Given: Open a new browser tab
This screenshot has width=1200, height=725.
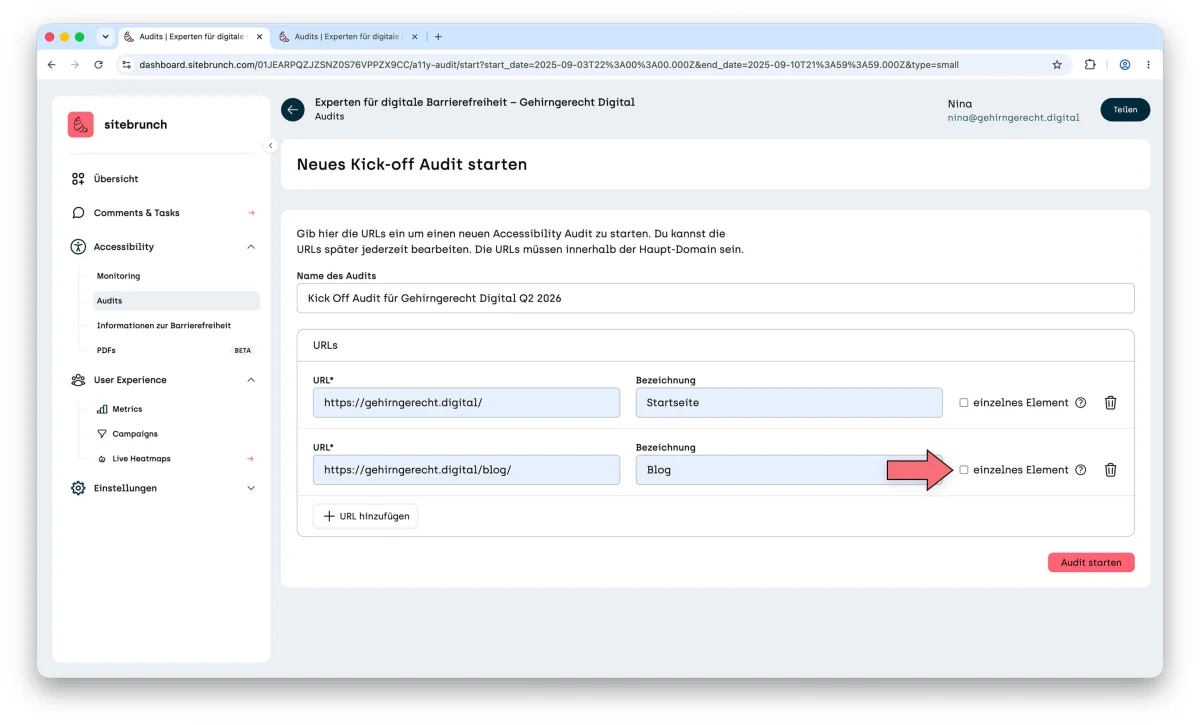Looking at the screenshot, I should coord(438,37).
